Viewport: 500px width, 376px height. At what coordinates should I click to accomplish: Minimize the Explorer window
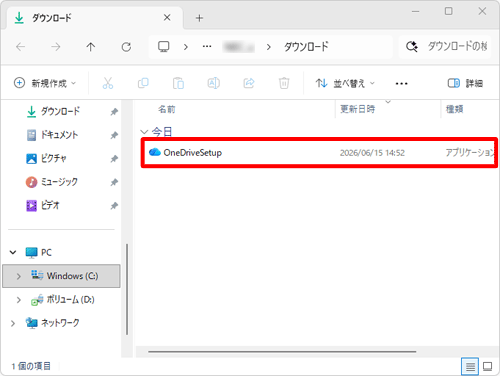pos(416,11)
